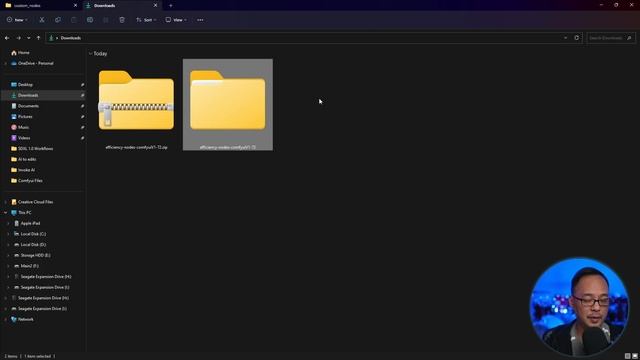This screenshot has width=640, height=360.
Task: Select the efficiency-nodes-comfyui zip file
Action: pyautogui.click(x=136, y=105)
